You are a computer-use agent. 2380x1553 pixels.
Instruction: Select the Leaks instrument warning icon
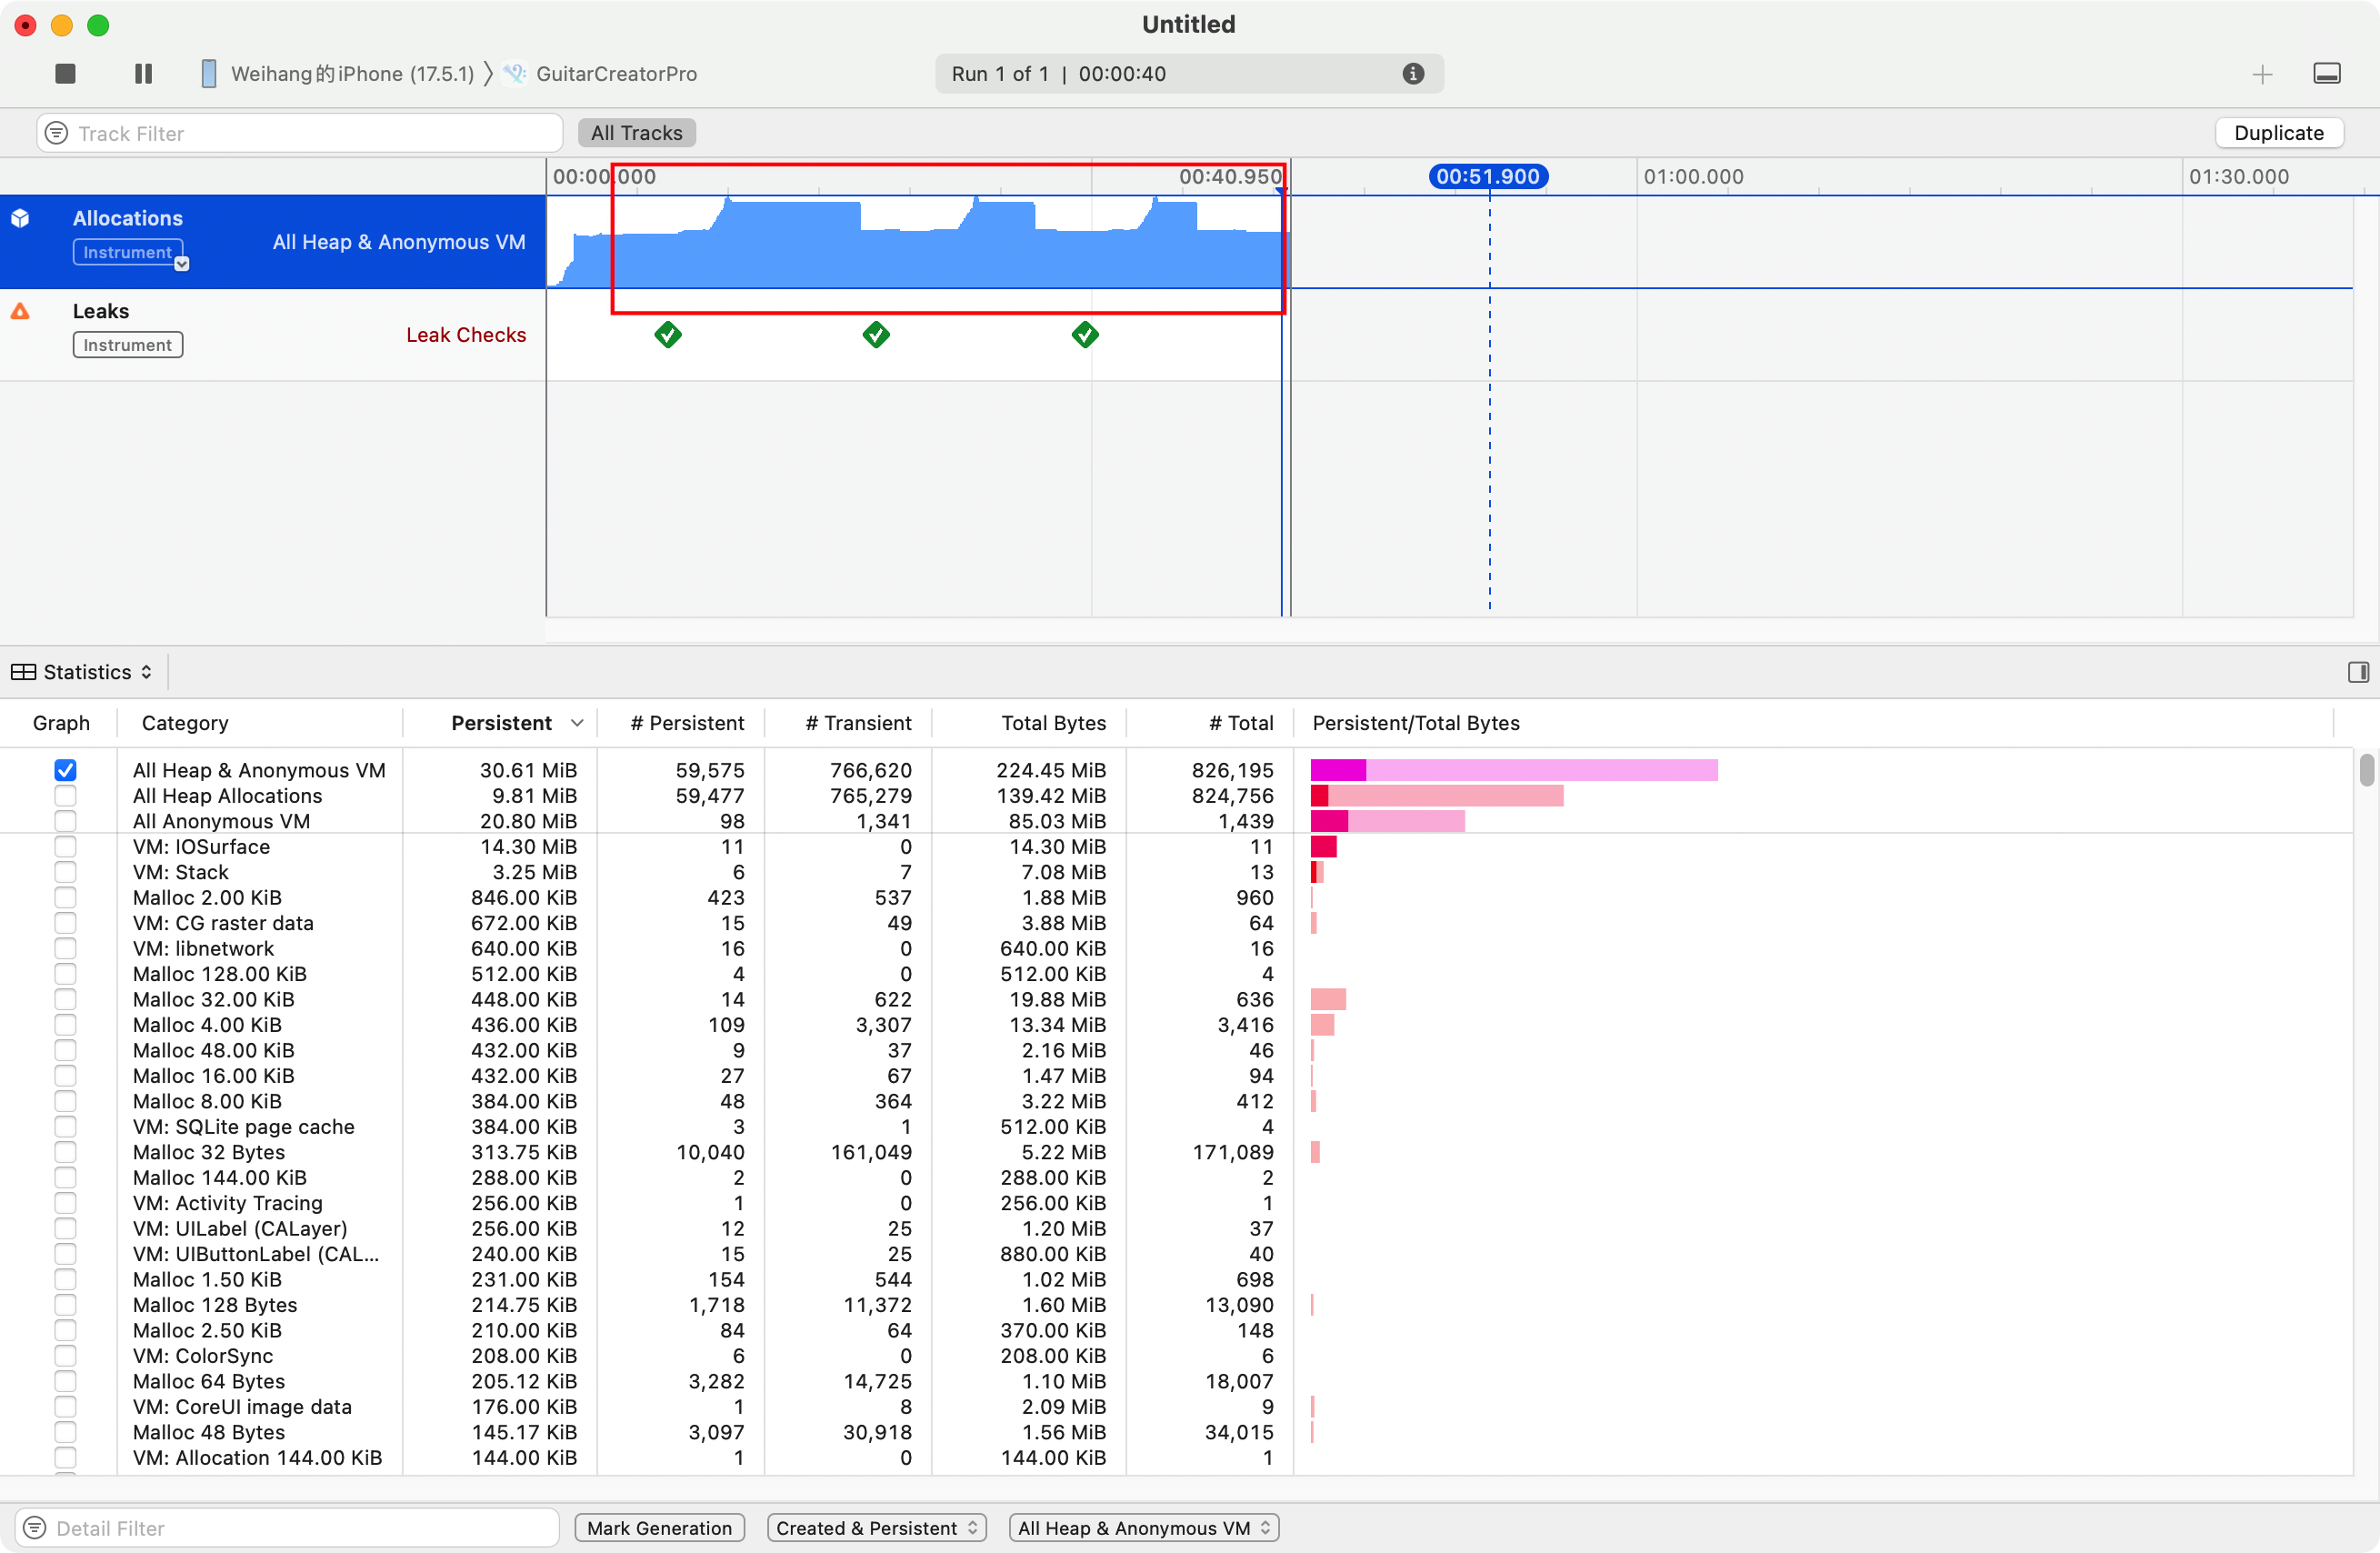click(x=20, y=311)
